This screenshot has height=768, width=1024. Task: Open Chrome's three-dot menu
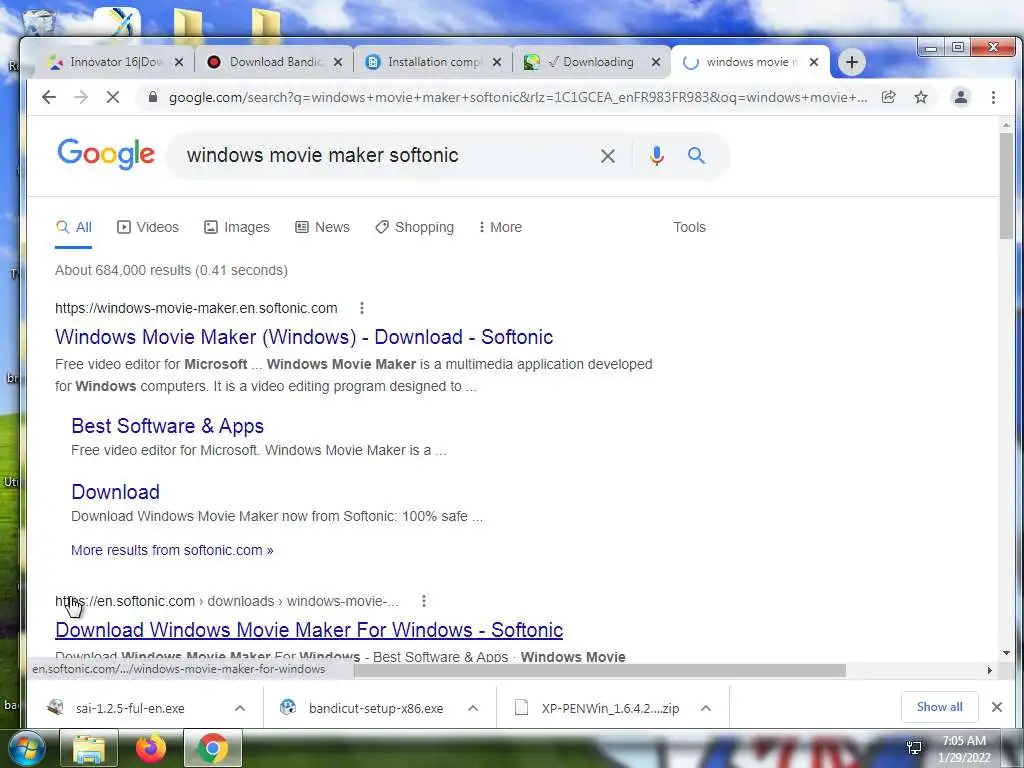[993, 97]
